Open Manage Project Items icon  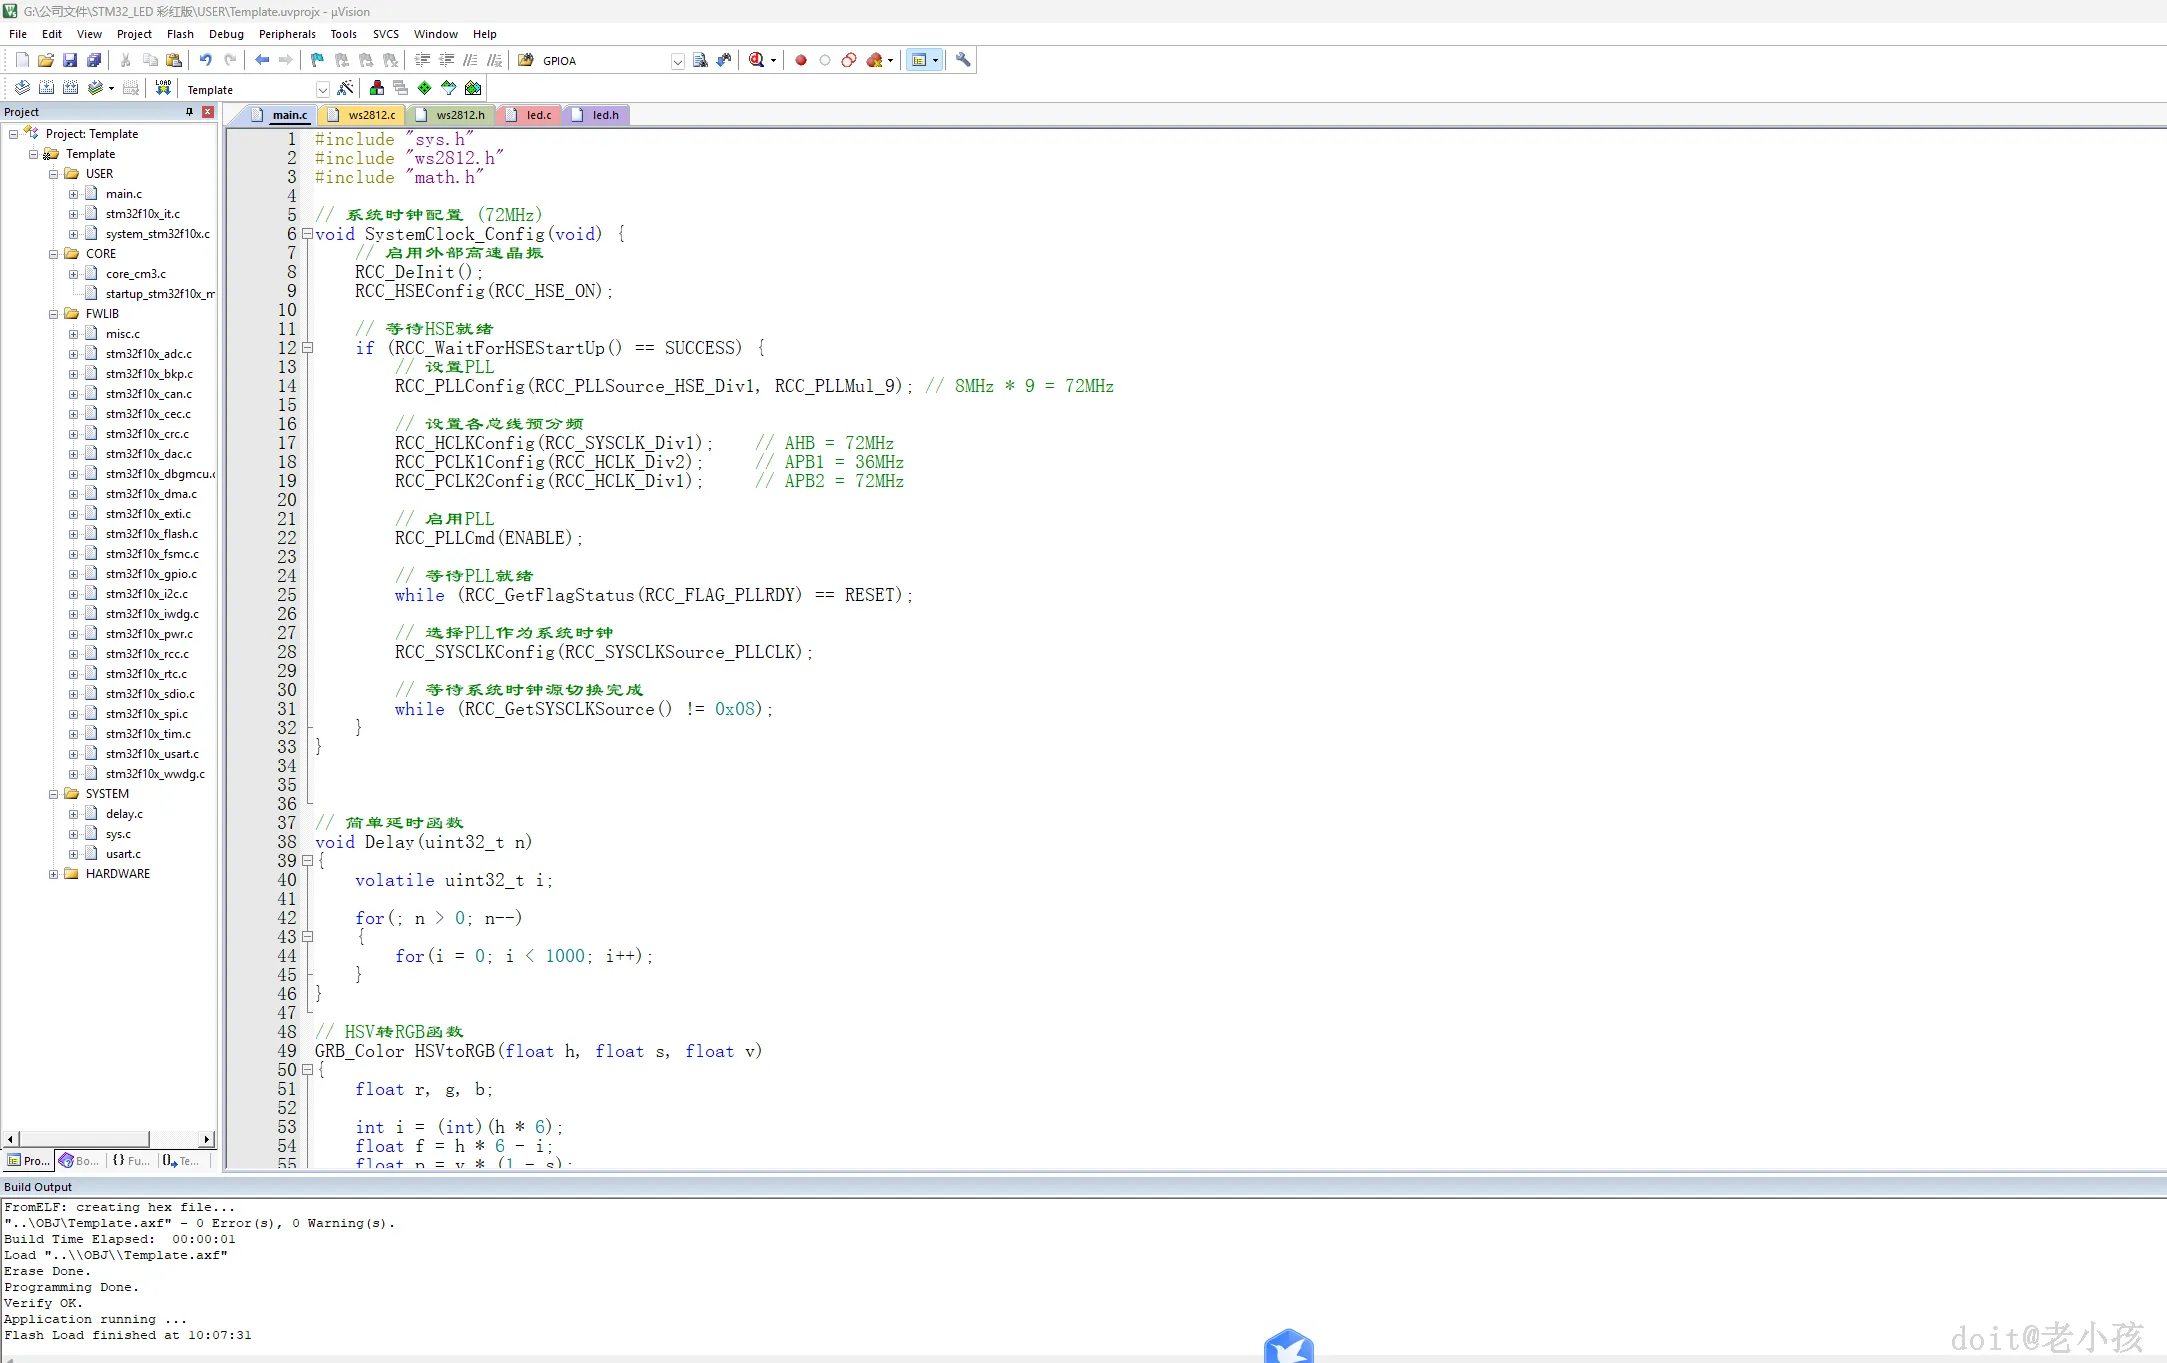[376, 88]
